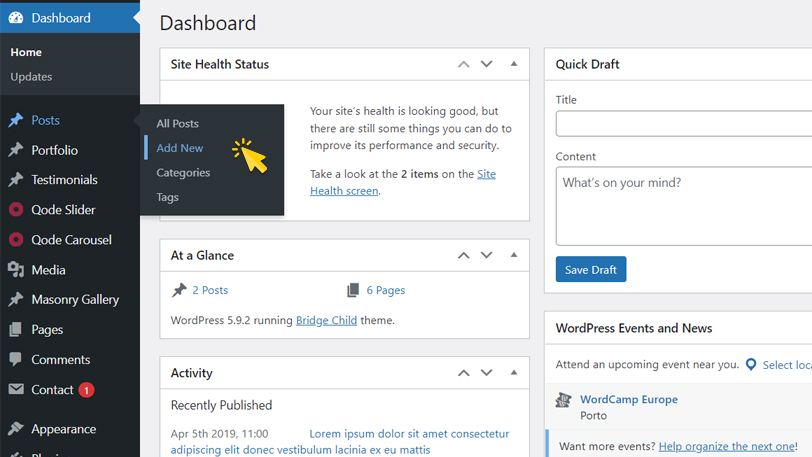The image size is (812, 457).
Task: Choose Categories from Posts flyout menu
Action: pyautogui.click(x=183, y=173)
